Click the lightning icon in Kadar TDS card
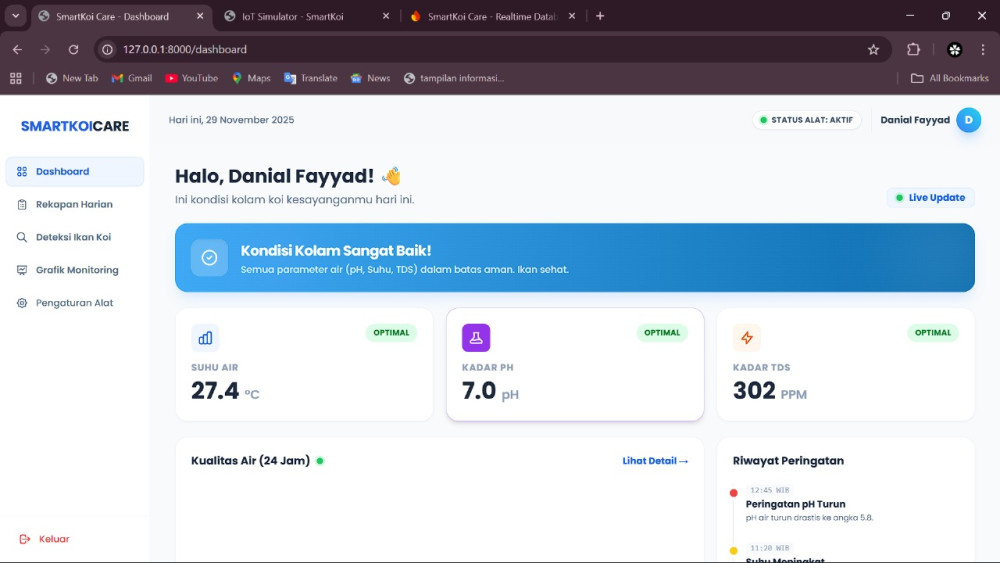The width and height of the screenshot is (1000, 563). (747, 338)
